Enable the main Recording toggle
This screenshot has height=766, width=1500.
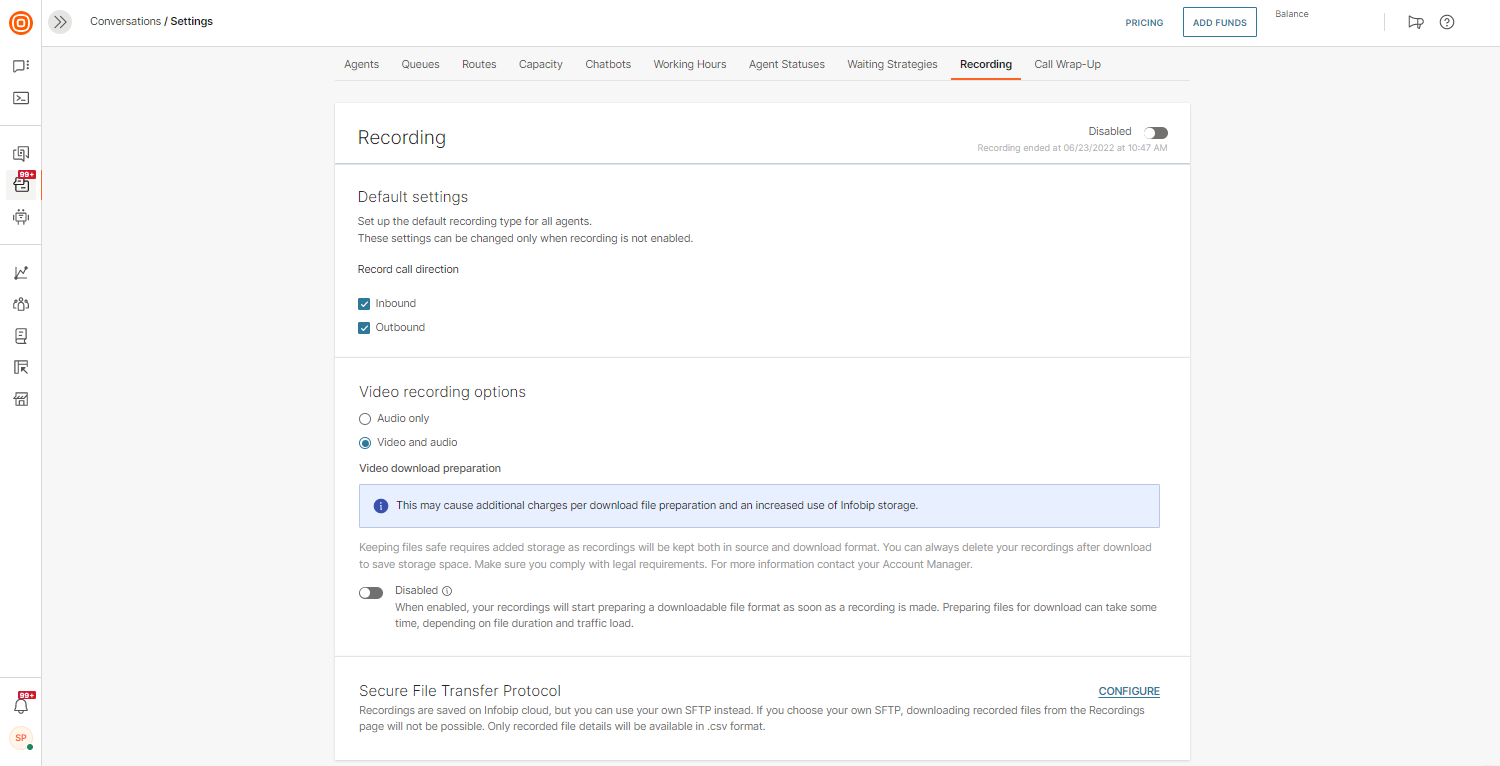pyautogui.click(x=1156, y=133)
